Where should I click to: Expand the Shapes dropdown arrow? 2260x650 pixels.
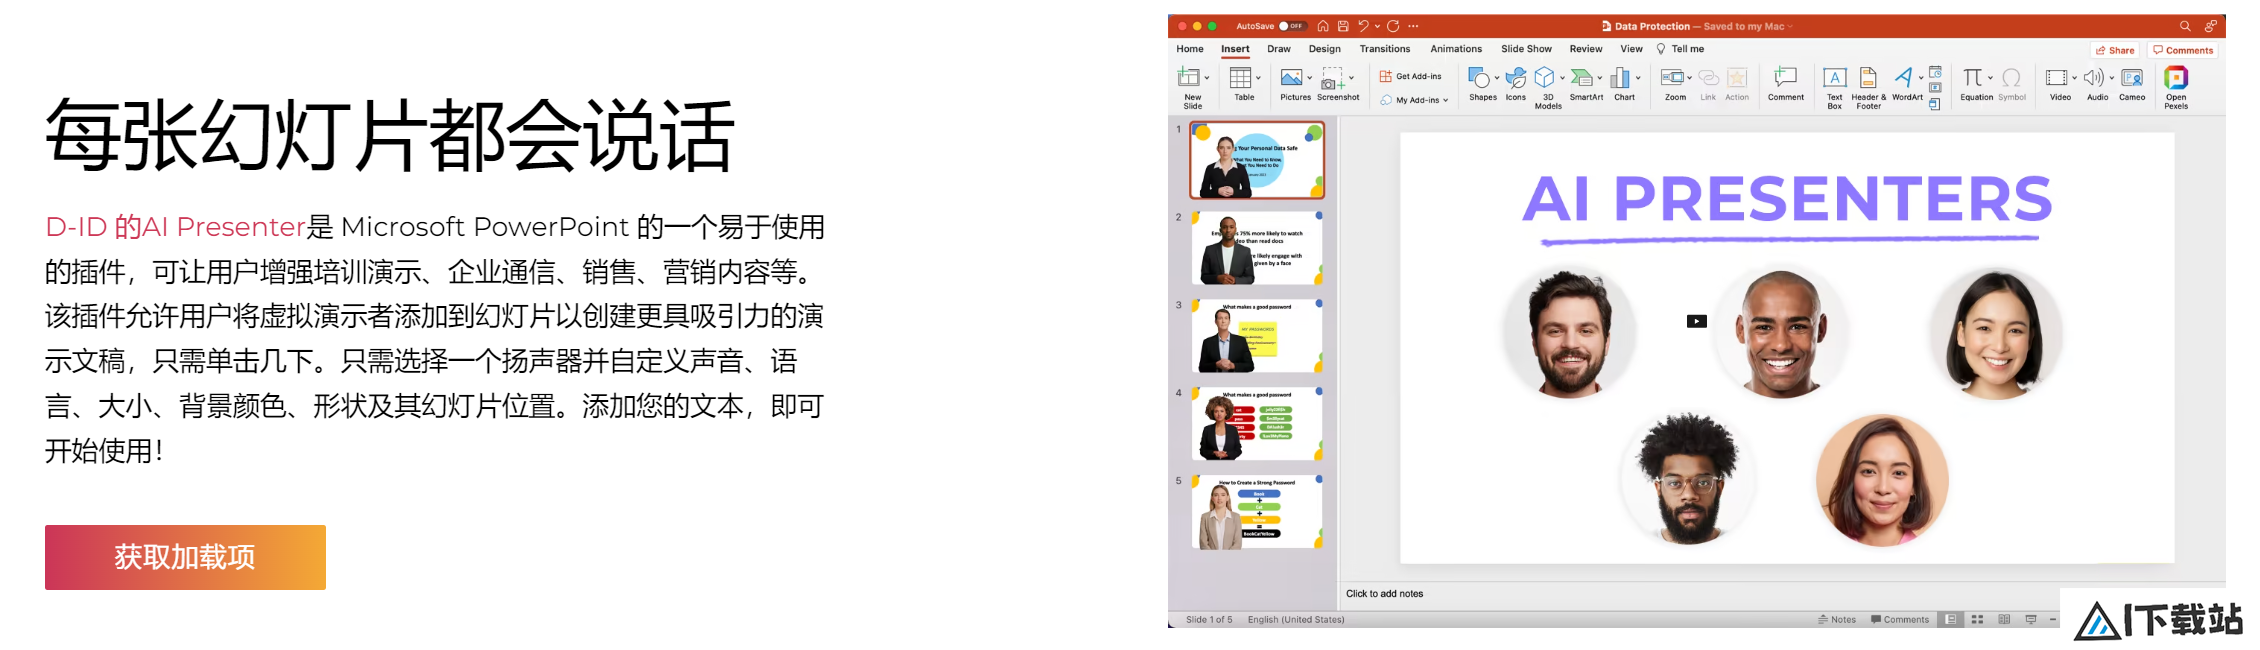(1497, 78)
